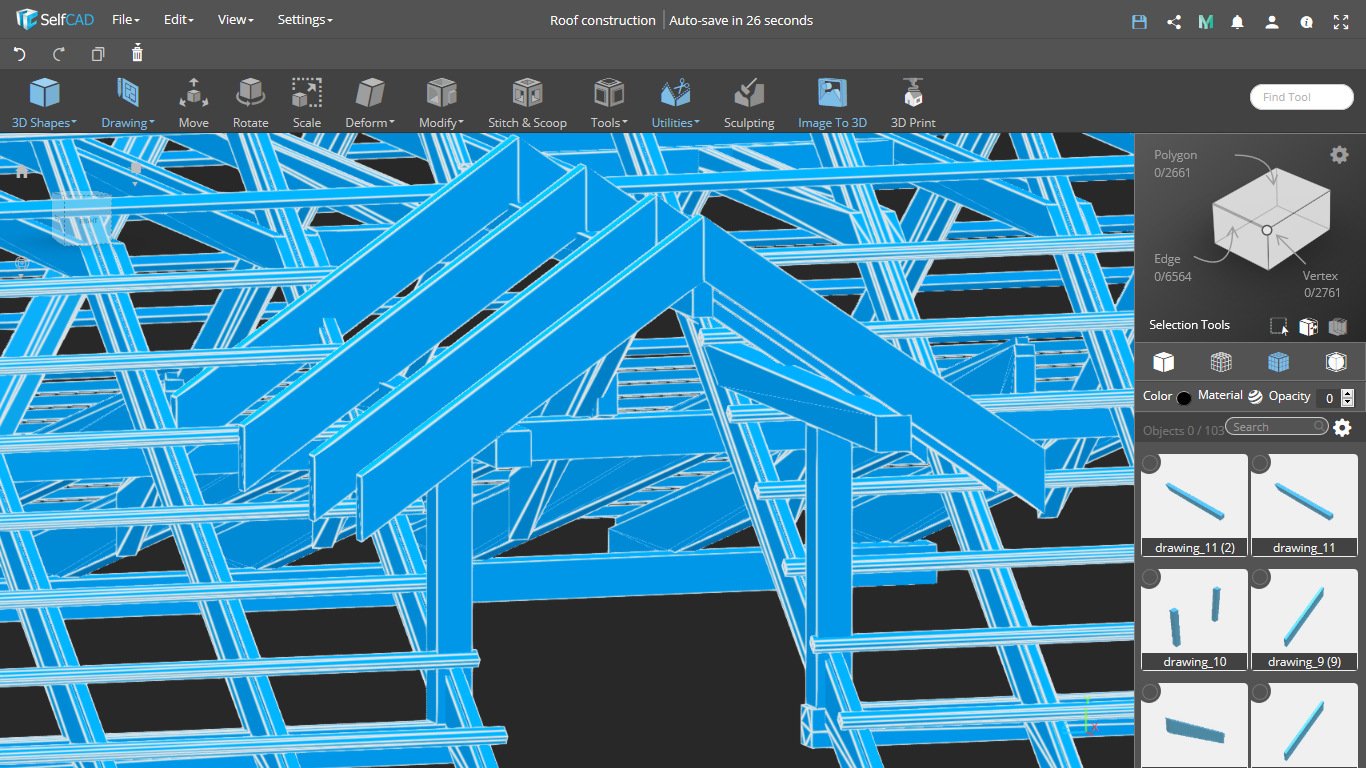Open the File menu
Image resolution: width=1366 pixels, height=768 pixels.
coord(126,20)
